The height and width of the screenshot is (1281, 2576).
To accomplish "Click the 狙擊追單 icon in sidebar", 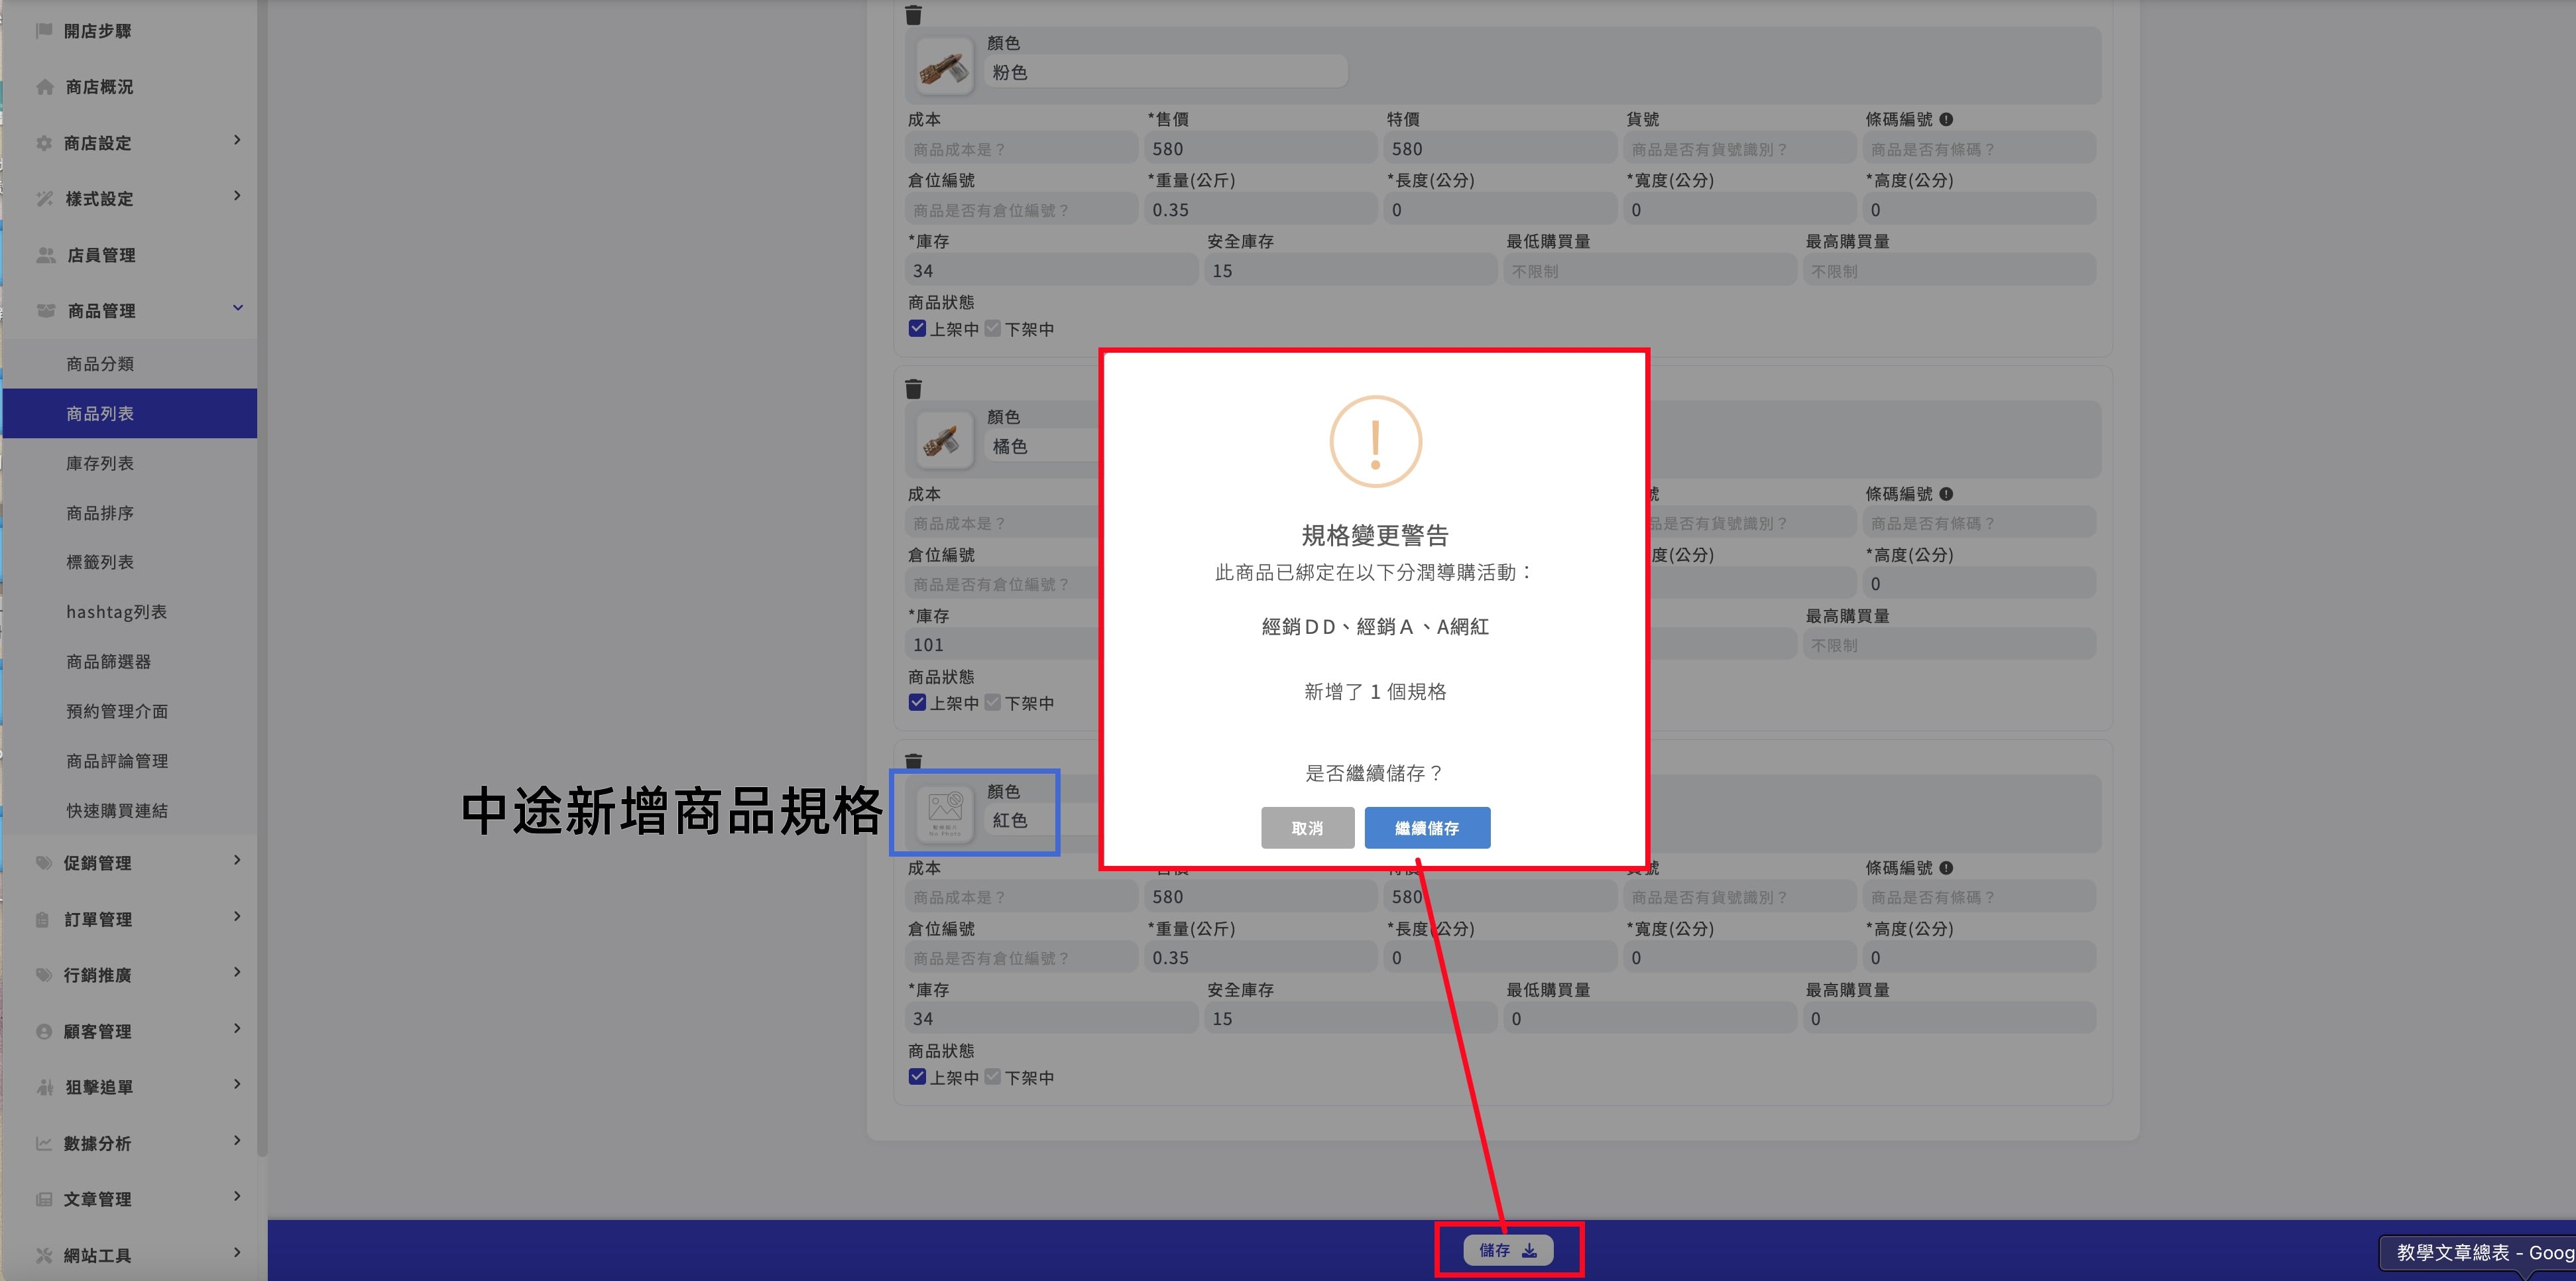I will (44, 1087).
